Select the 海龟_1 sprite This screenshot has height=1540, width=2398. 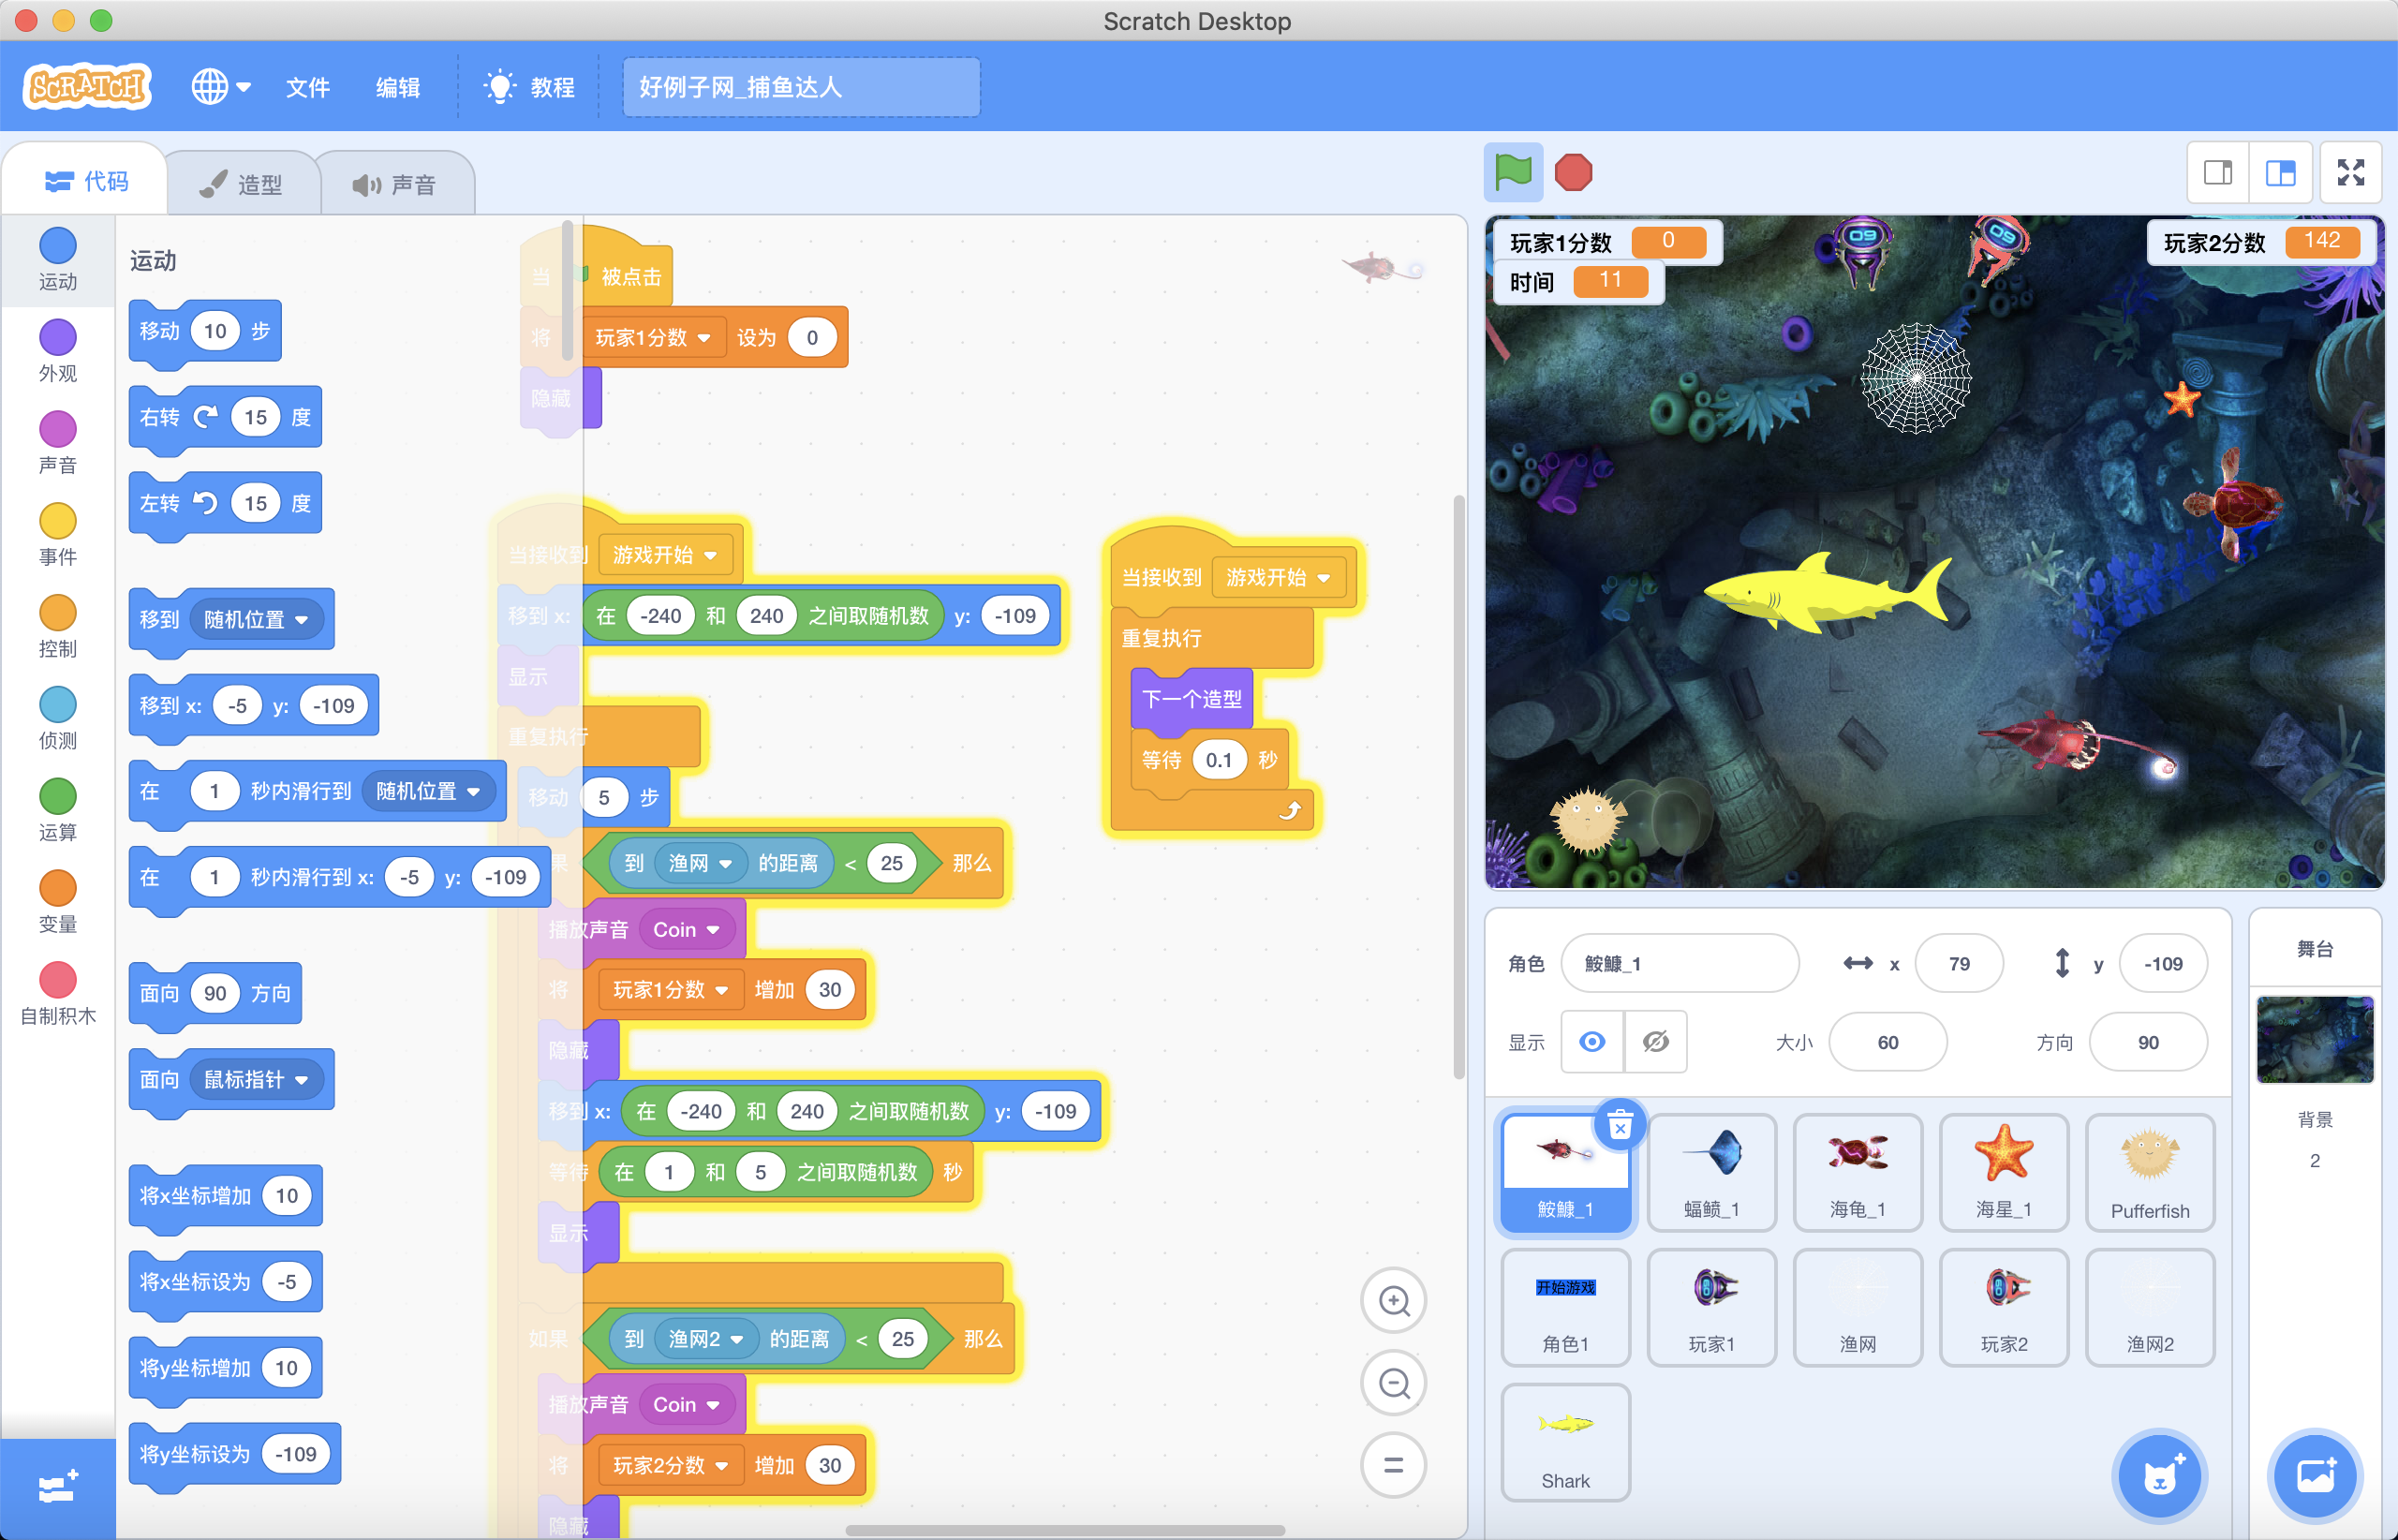(1857, 1172)
